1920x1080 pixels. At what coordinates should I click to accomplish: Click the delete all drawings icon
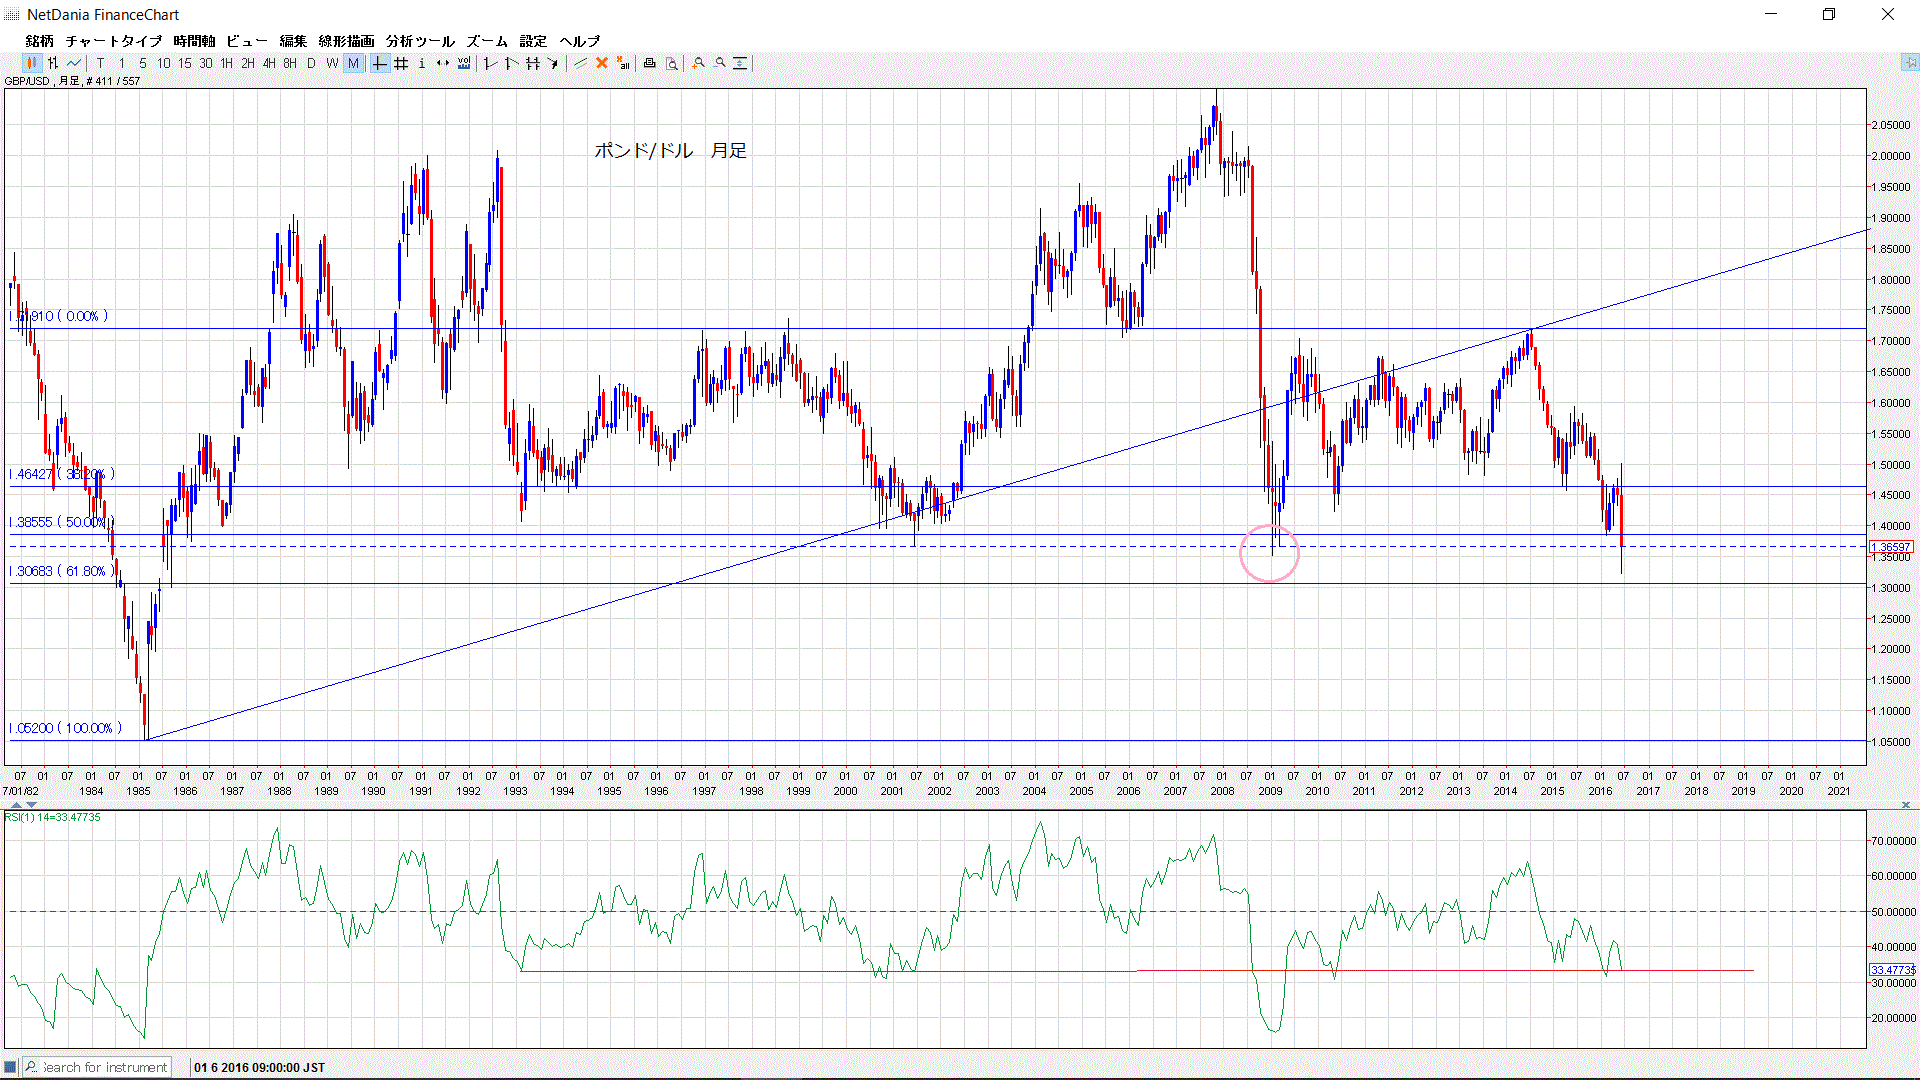(x=624, y=63)
